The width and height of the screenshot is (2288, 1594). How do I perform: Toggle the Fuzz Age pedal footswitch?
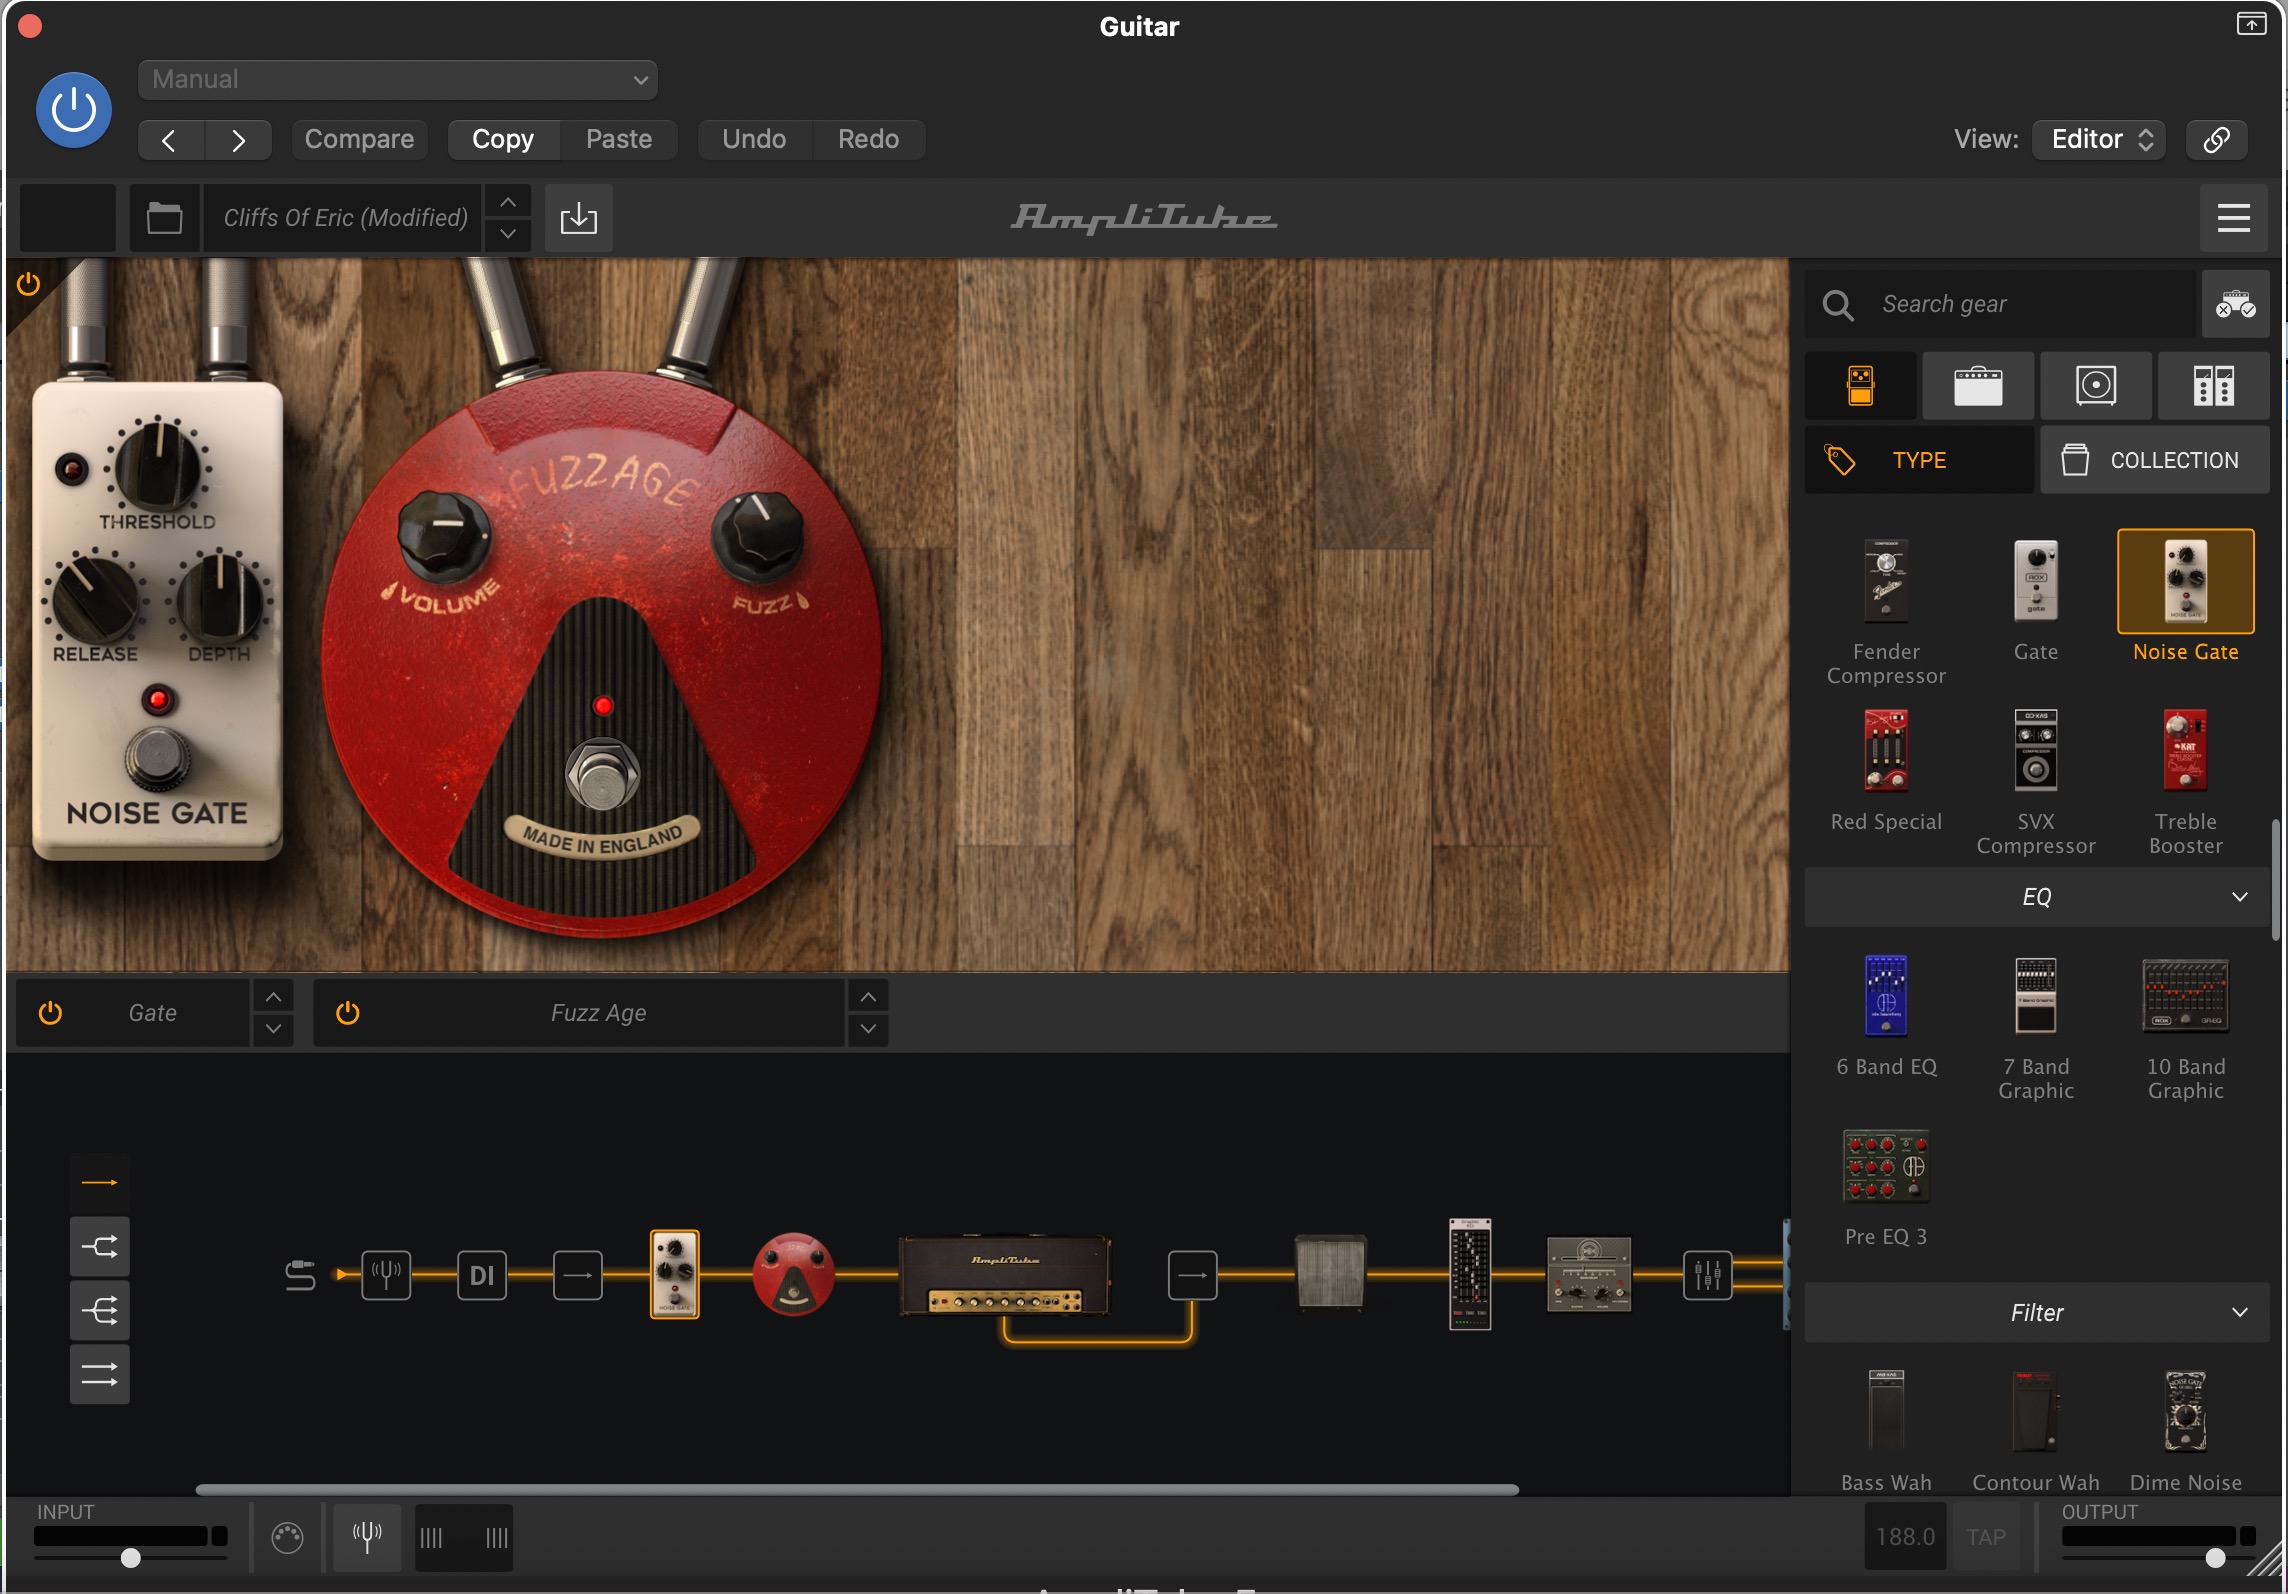coord(602,776)
